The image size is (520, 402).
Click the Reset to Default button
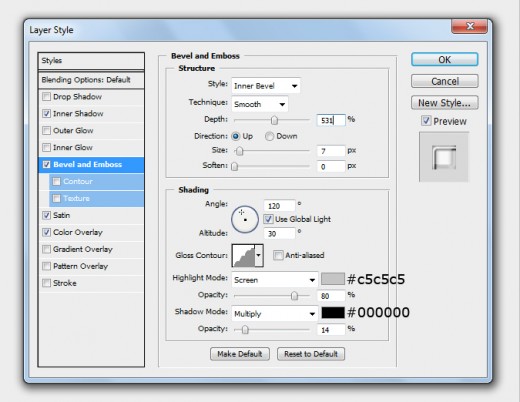[x=311, y=354]
